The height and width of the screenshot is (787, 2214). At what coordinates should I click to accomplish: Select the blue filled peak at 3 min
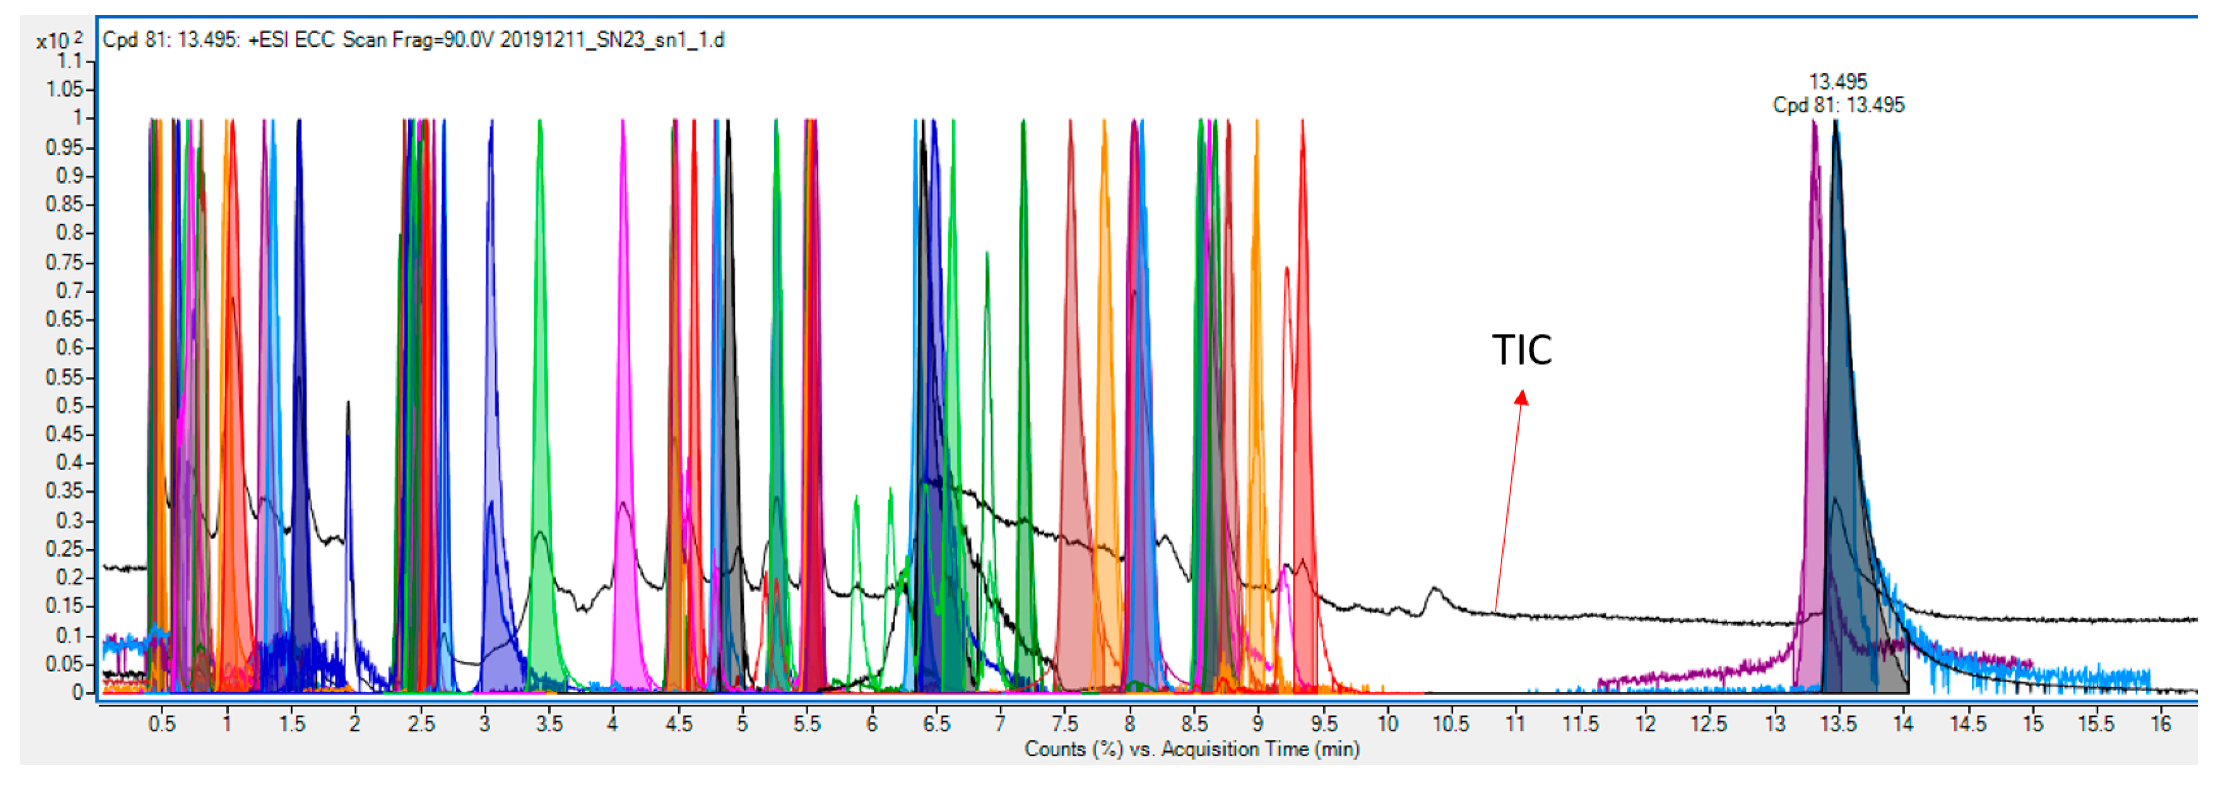pyautogui.click(x=493, y=600)
